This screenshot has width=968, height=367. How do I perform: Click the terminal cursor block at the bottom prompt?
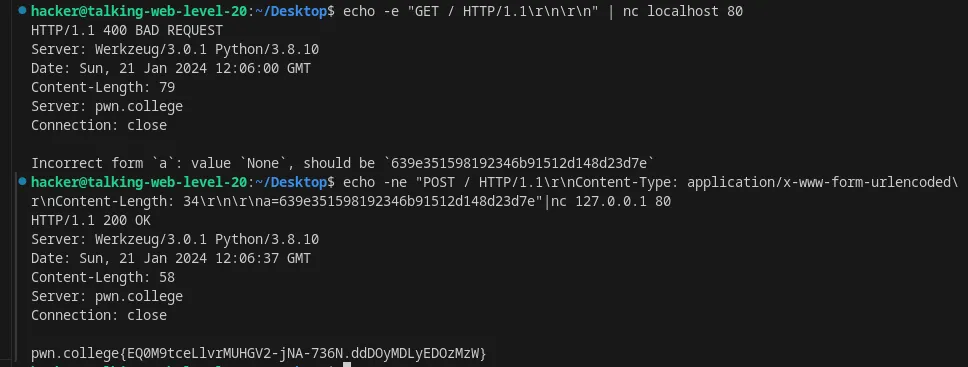(x=347, y=365)
